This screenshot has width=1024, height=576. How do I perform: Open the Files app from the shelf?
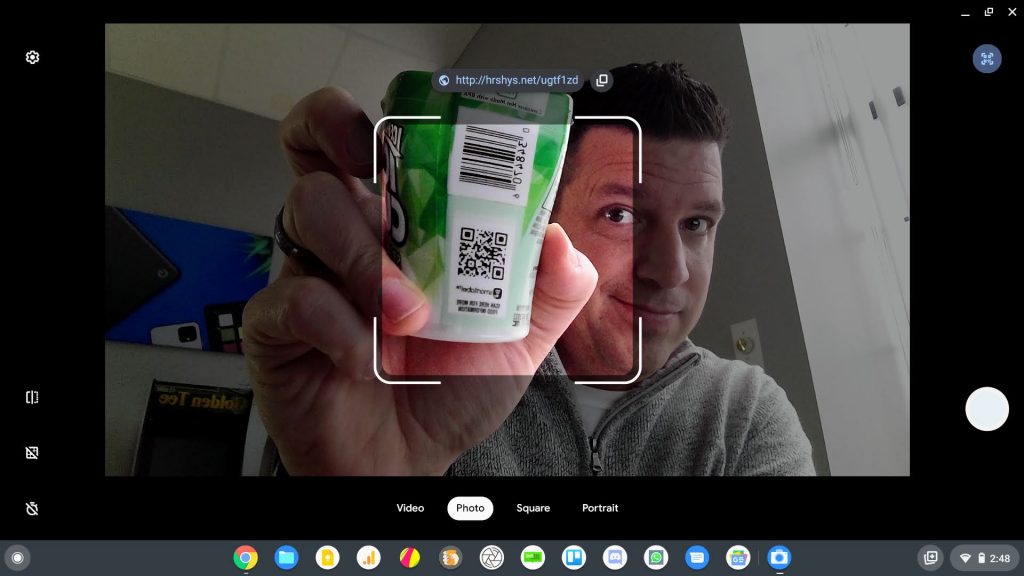click(x=286, y=558)
